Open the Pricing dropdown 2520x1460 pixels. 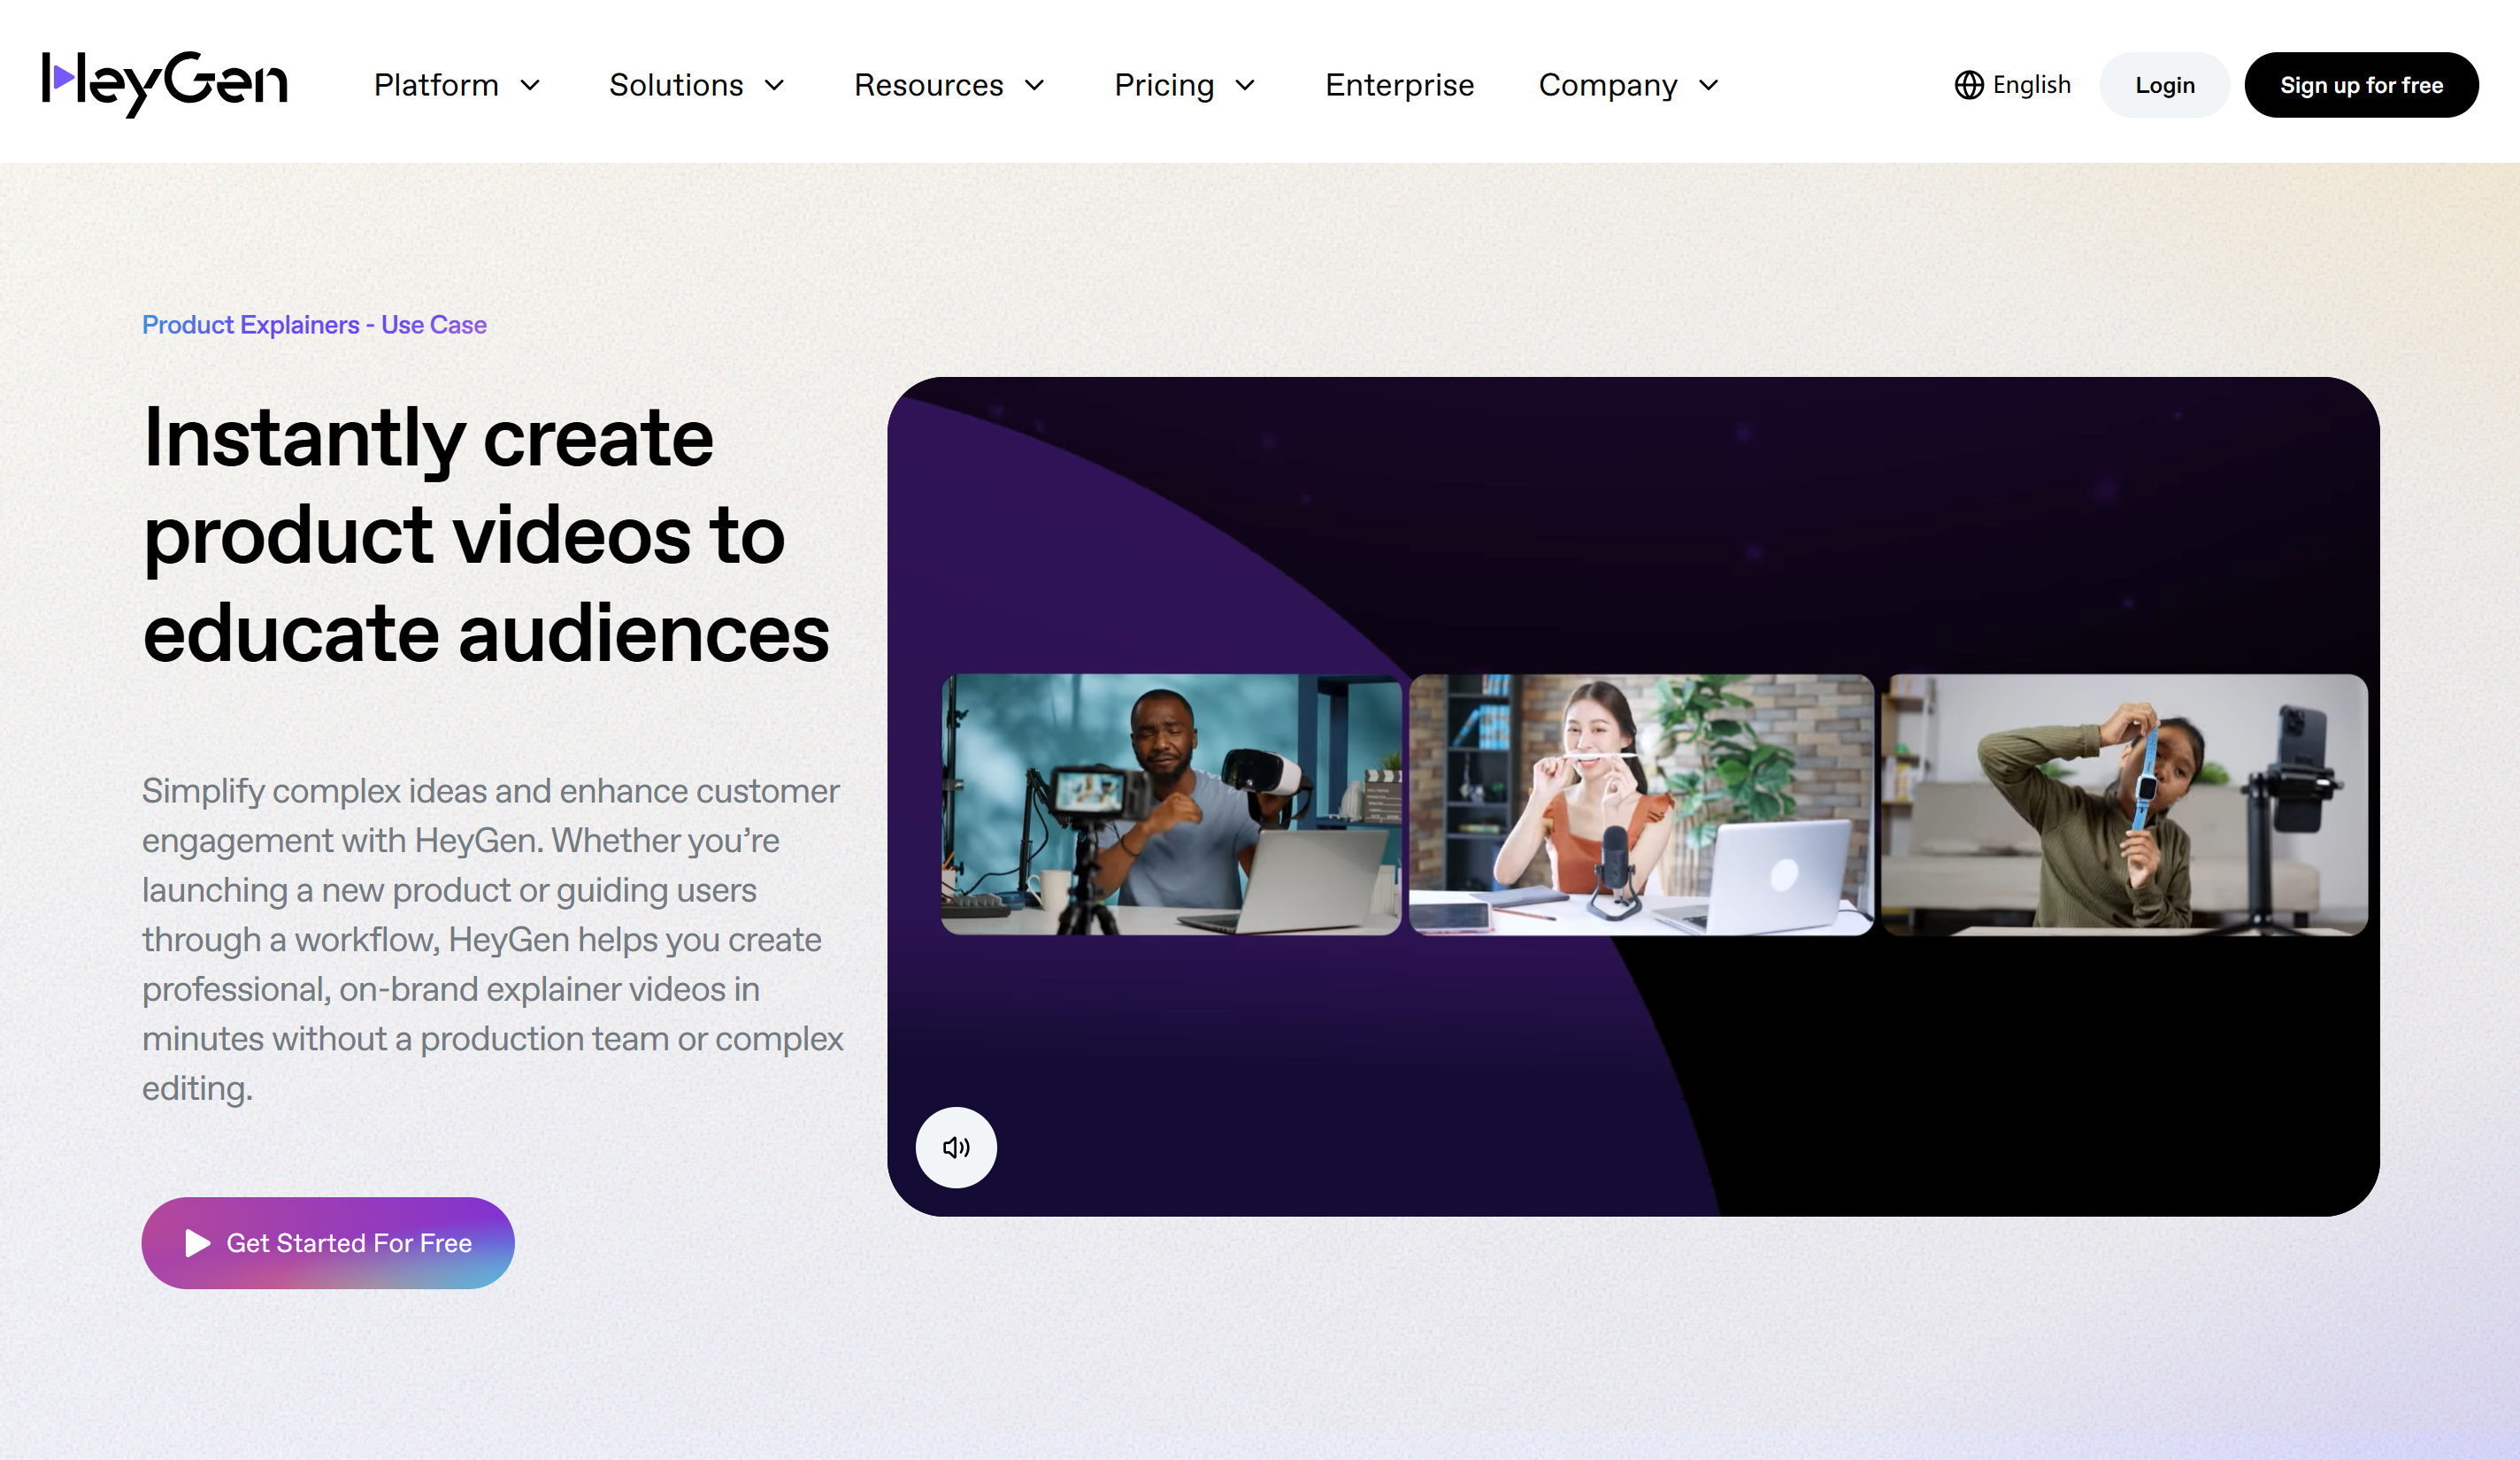click(1185, 85)
